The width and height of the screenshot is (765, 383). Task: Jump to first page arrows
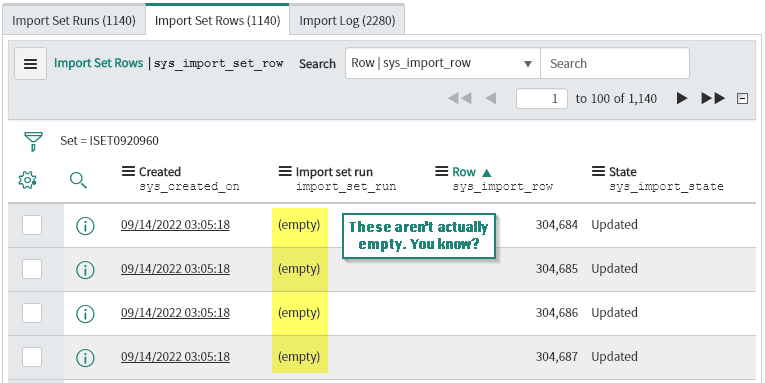click(460, 99)
